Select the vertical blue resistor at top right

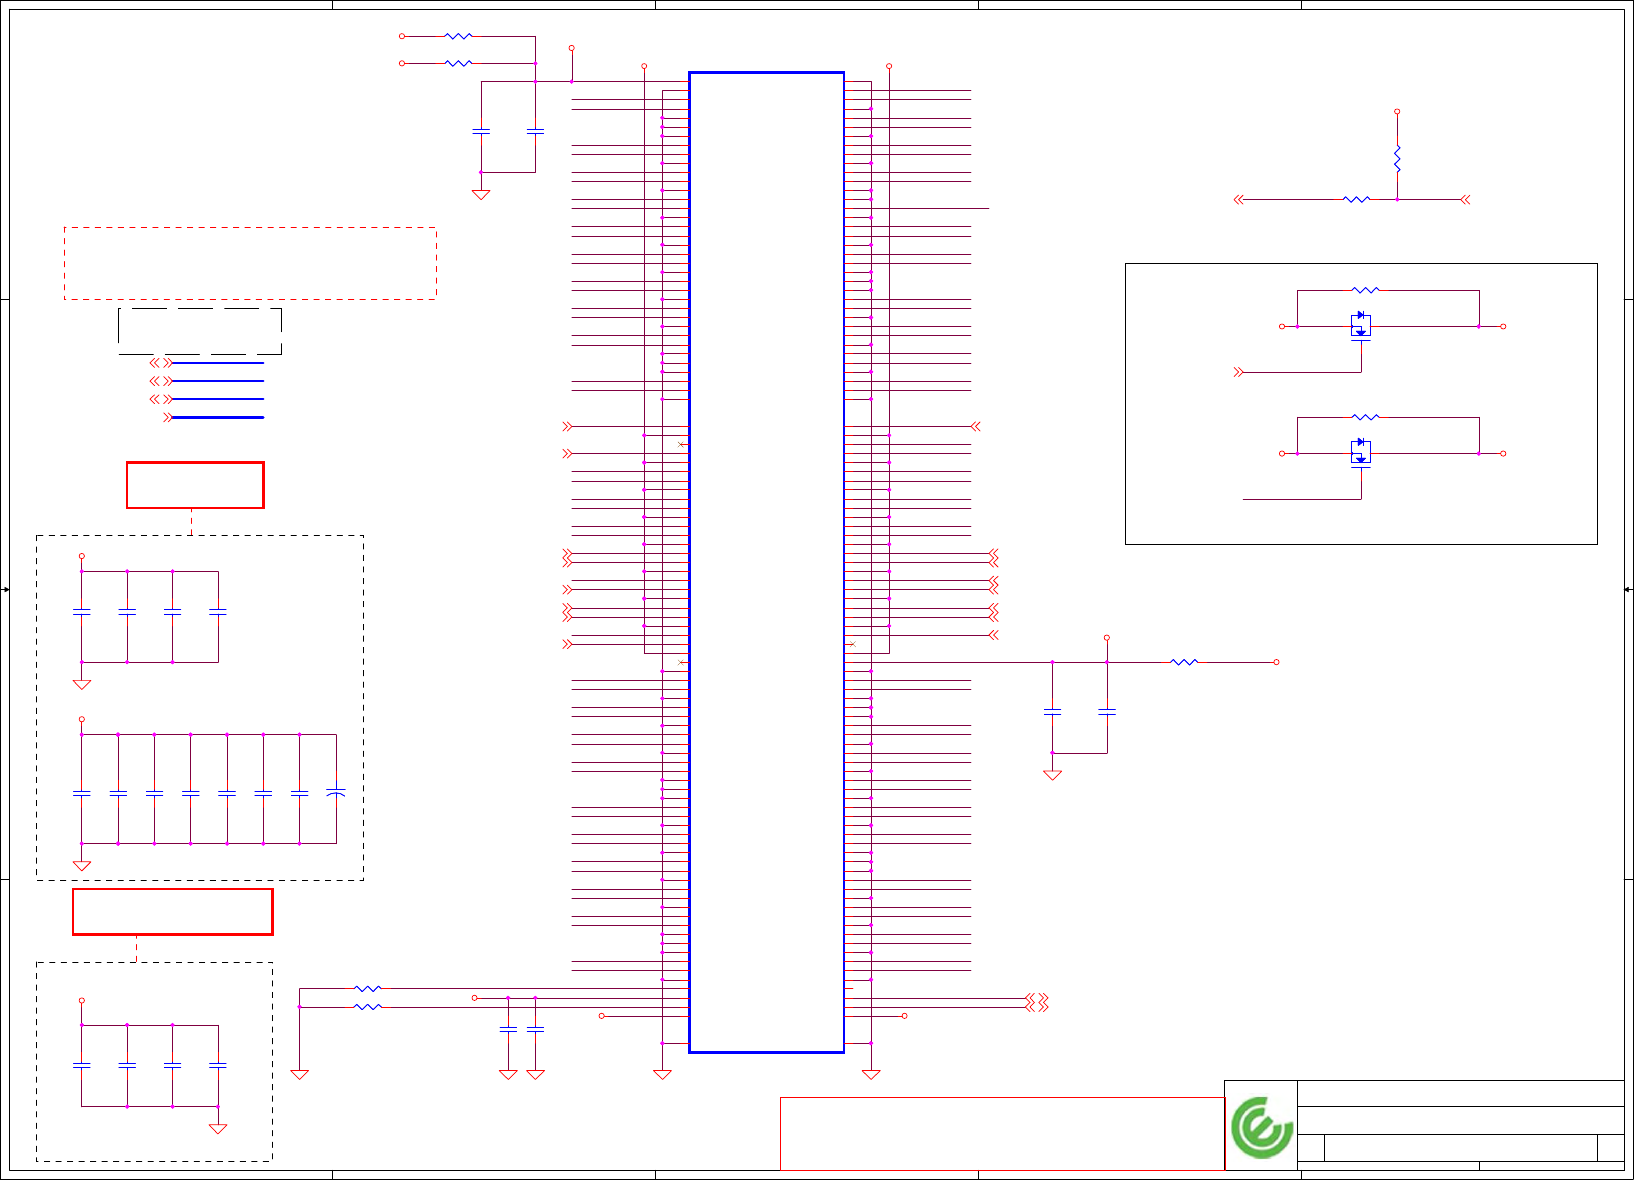pyautogui.click(x=1397, y=160)
